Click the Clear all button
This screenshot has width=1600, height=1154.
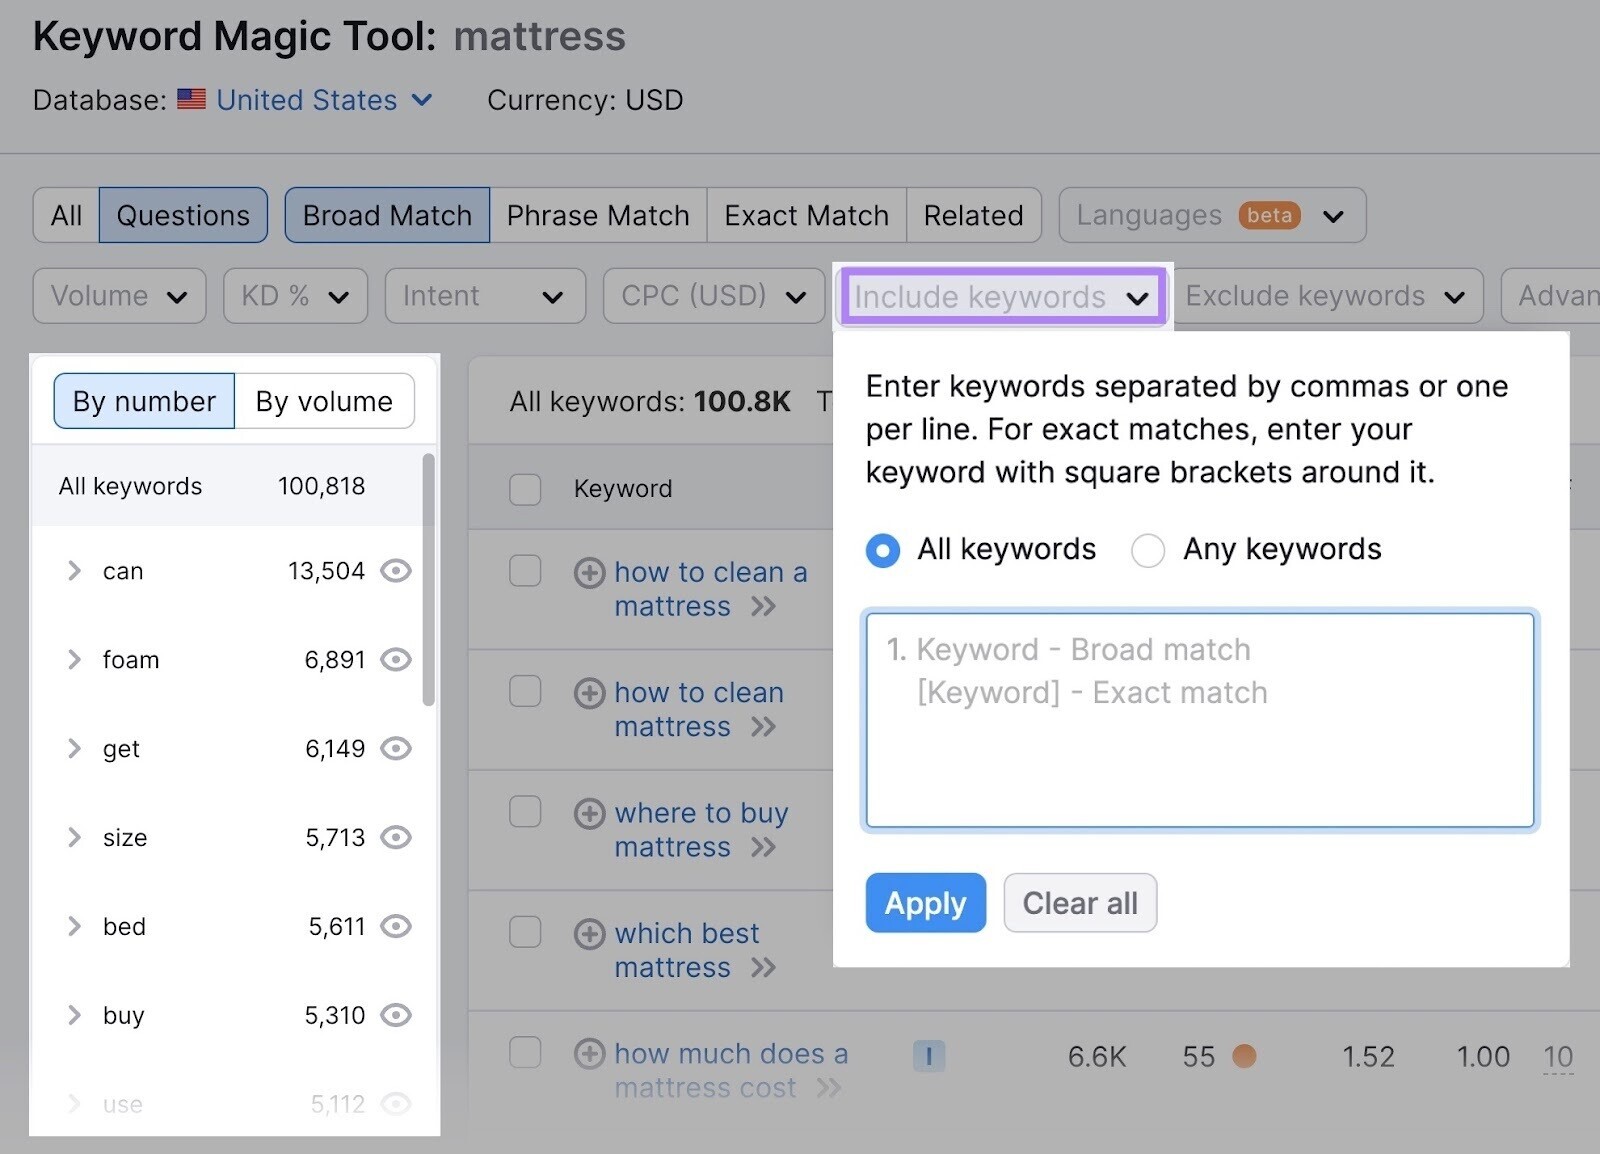click(1080, 903)
